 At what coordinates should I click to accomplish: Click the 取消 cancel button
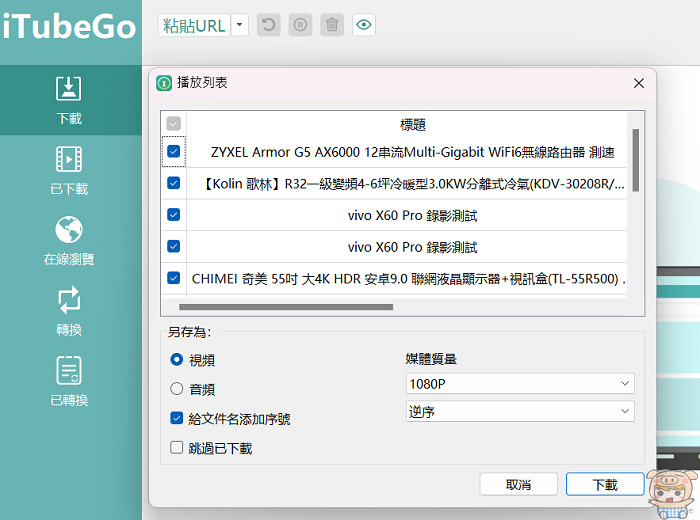click(518, 484)
